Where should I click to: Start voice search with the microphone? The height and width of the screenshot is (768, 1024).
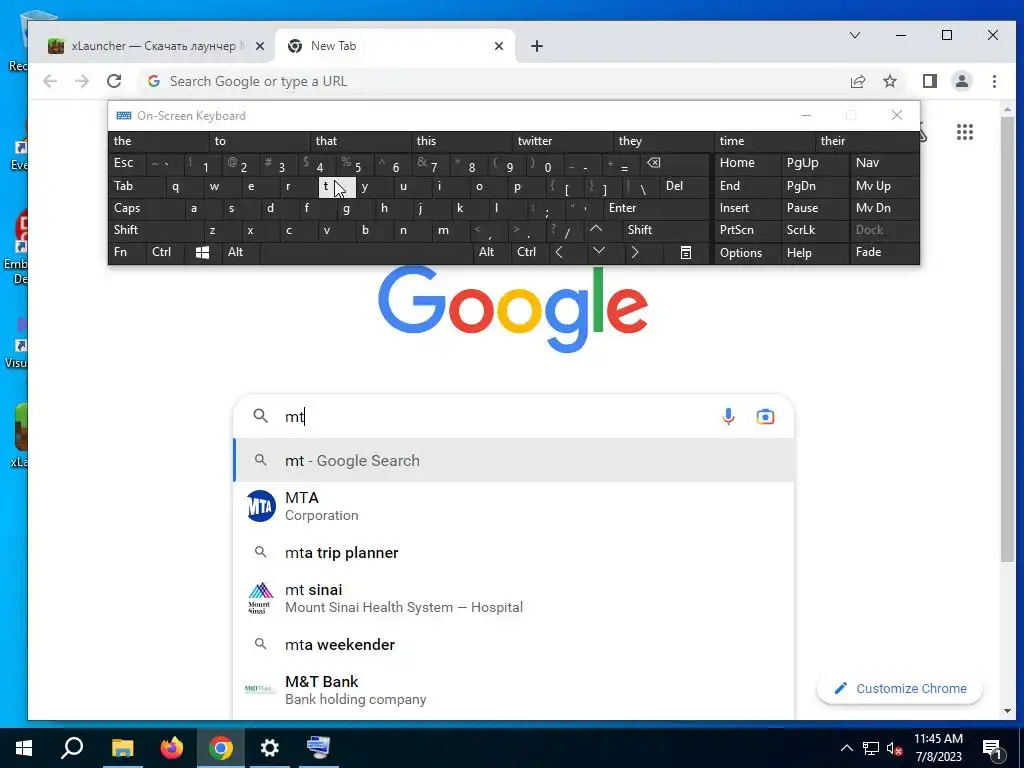728,416
